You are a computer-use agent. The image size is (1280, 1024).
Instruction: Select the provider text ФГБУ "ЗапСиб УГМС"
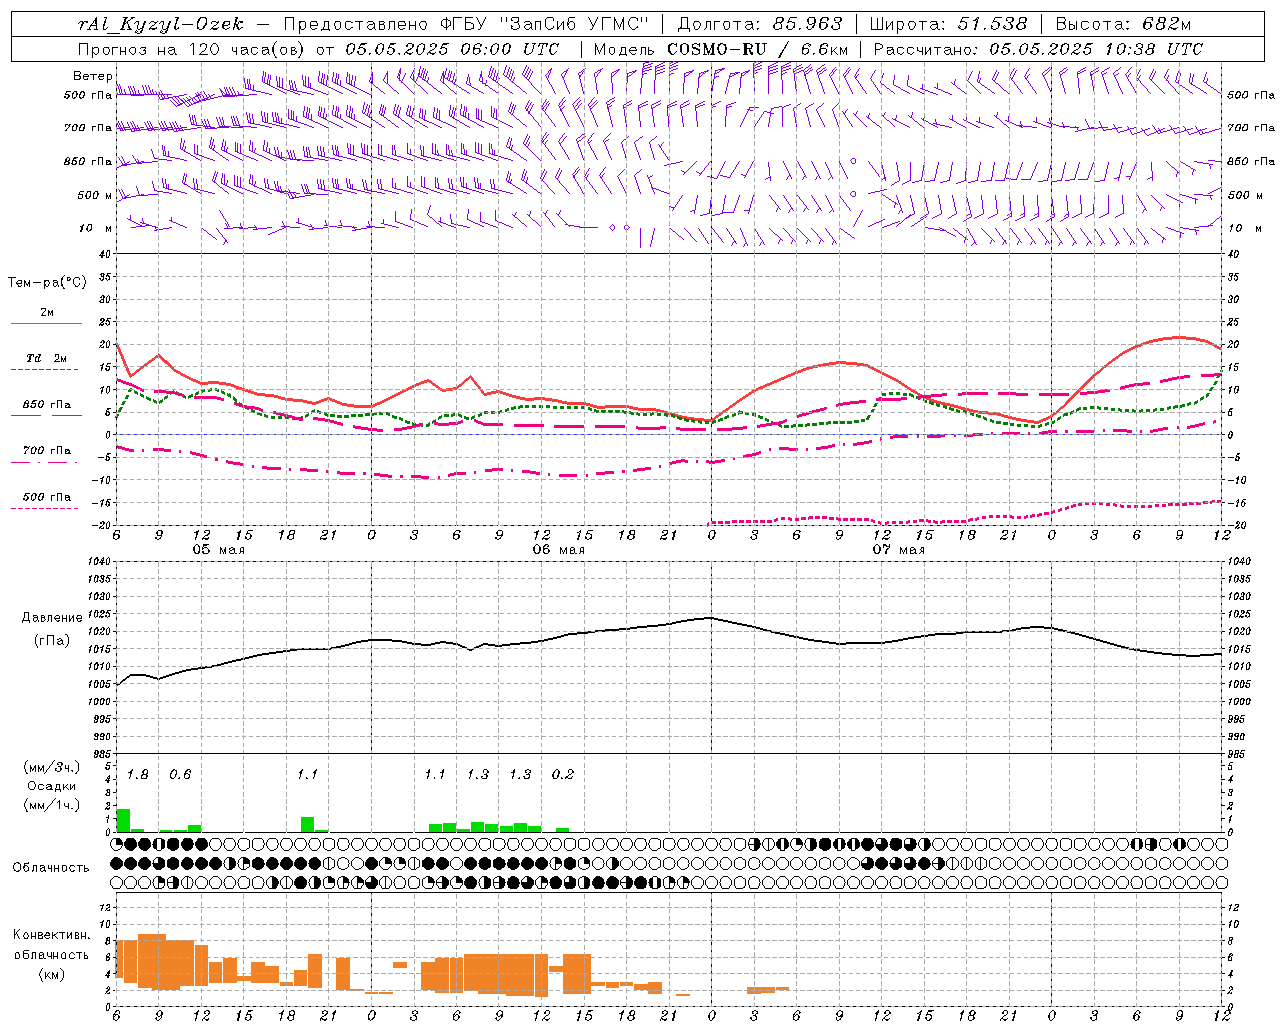tap(544, 24)
